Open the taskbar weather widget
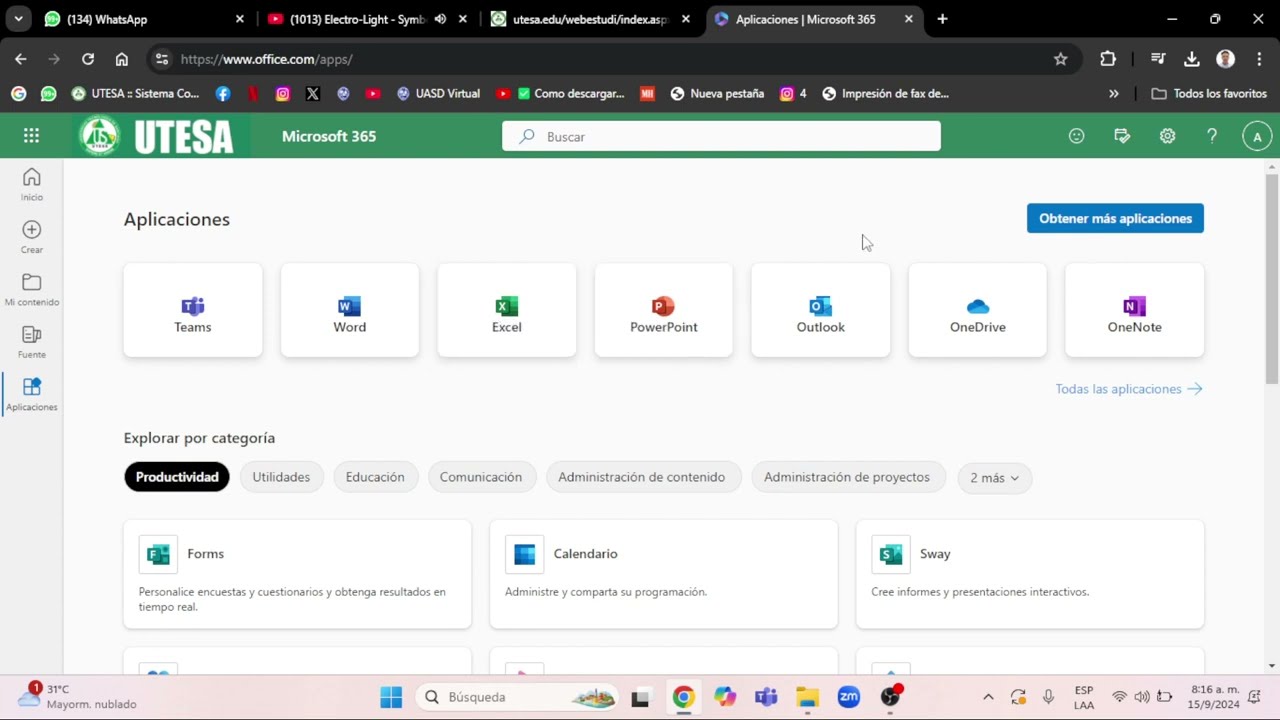Viewport: 1280px width, 720px height. coord(78,696)
